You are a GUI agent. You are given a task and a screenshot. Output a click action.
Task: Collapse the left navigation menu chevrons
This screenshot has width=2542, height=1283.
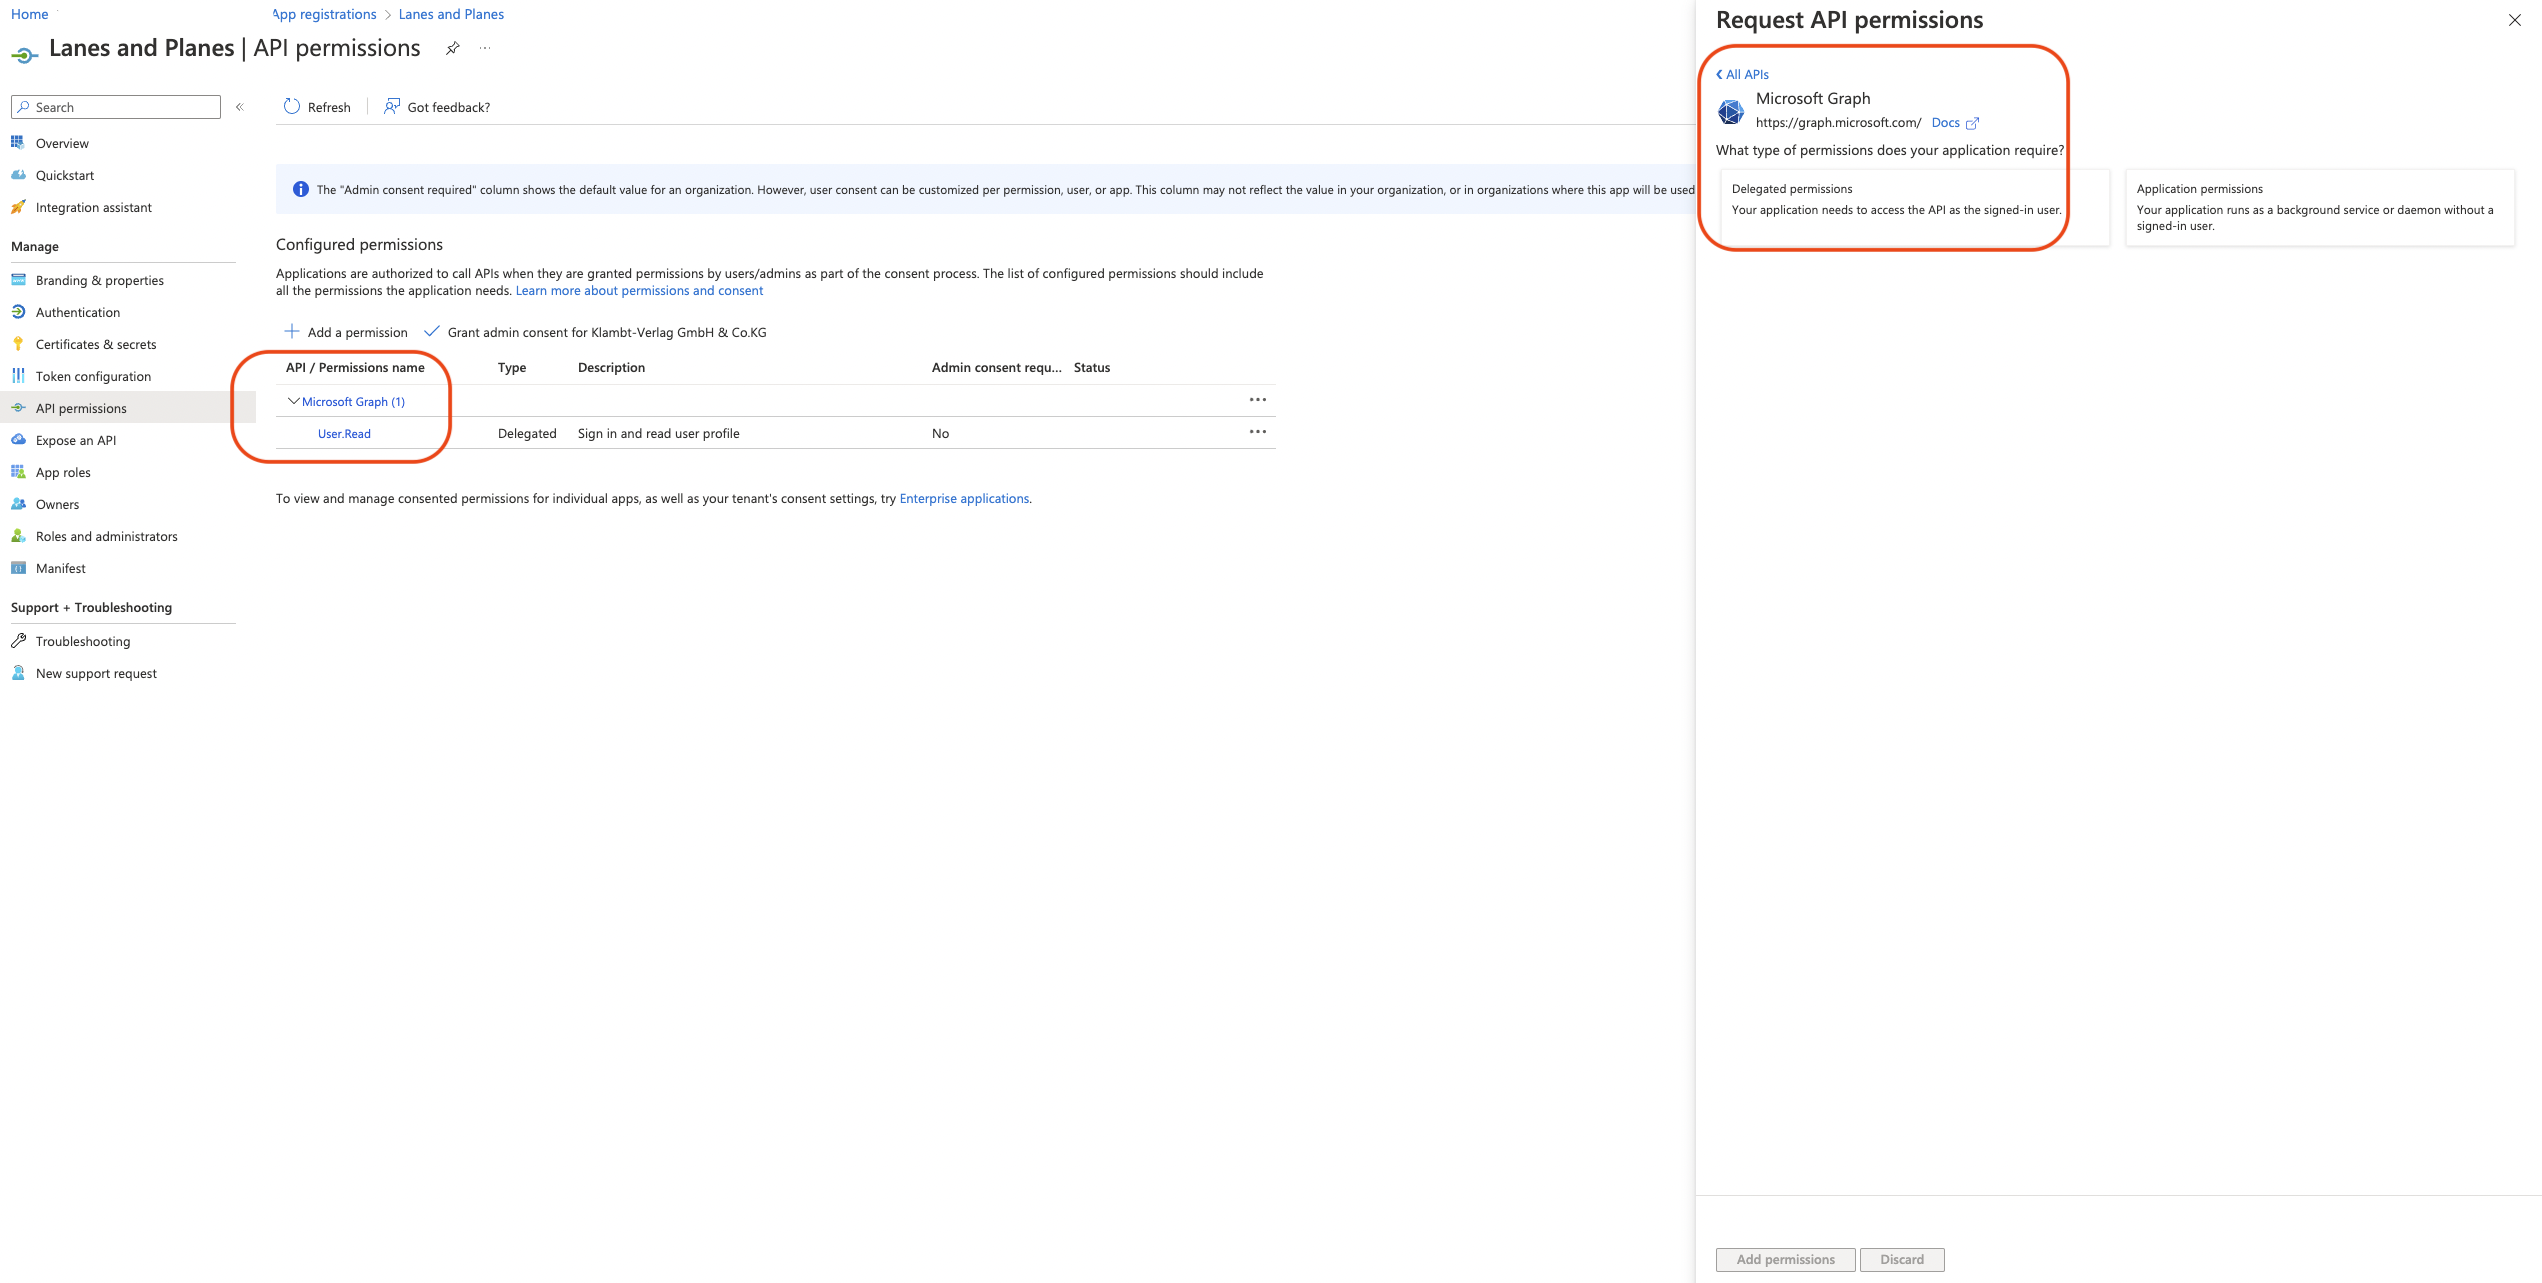click(x=240, y=107)
